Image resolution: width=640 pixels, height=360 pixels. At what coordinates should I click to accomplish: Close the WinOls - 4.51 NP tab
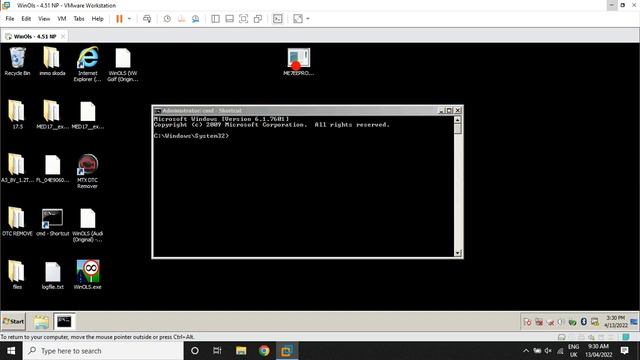pyautogui.click(x=63, y=36)
